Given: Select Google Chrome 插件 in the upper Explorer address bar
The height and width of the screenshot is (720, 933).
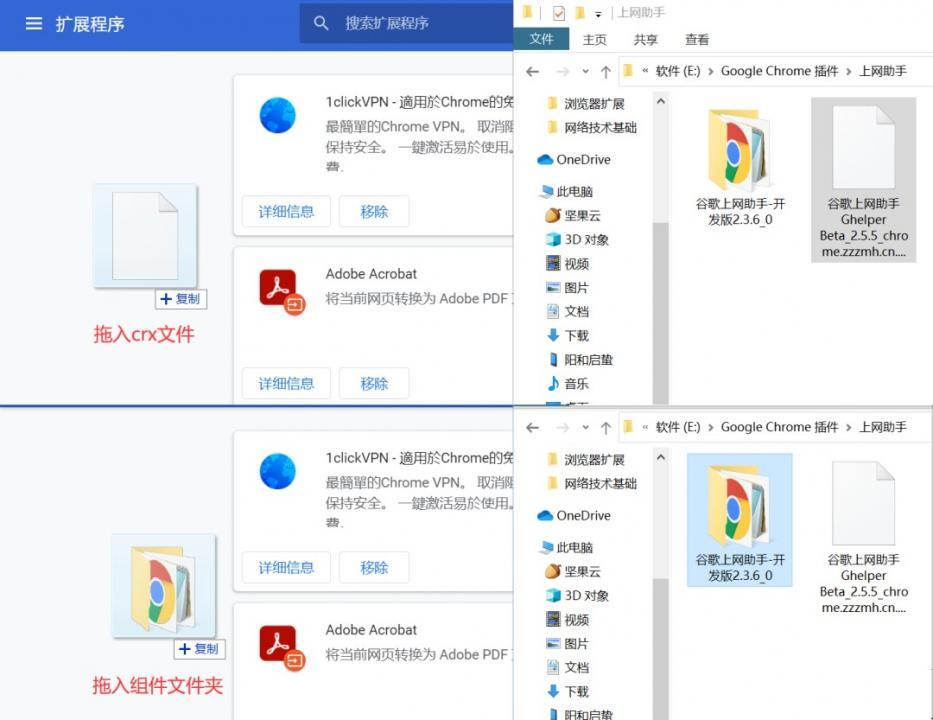Looking at the screenshot, I should (x=779, y=71).
